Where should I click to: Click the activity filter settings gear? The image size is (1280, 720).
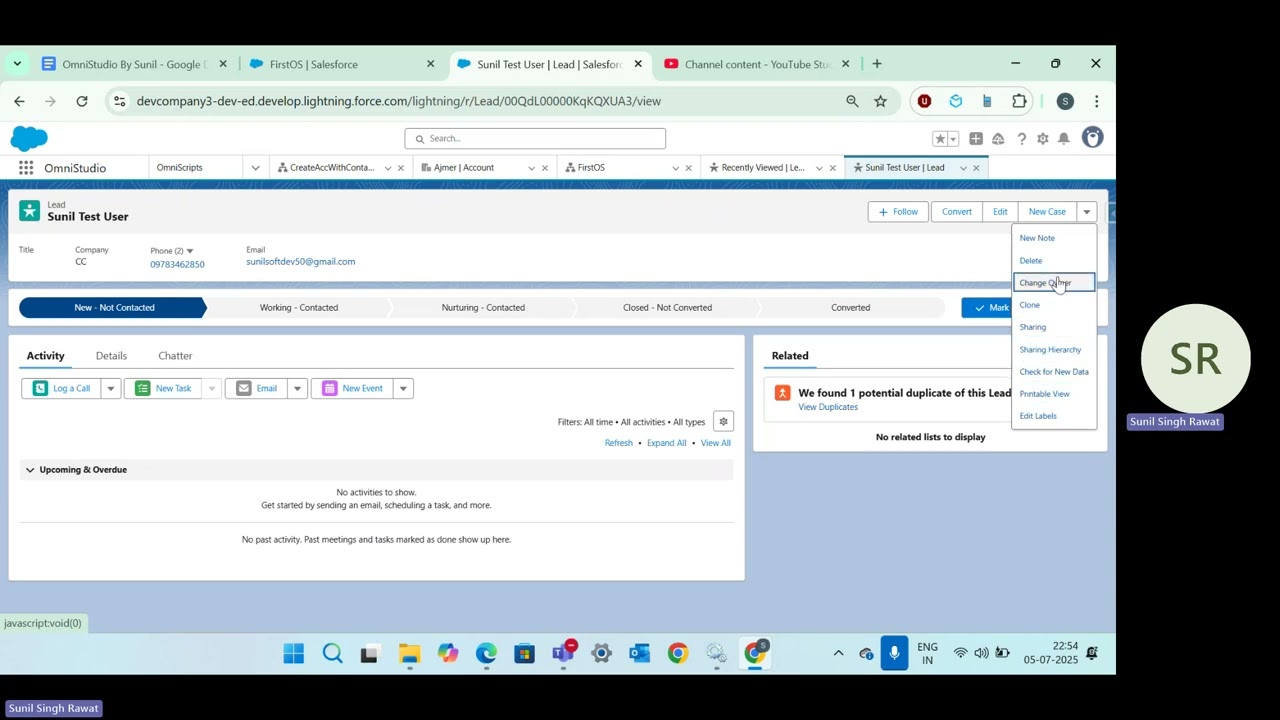pos(723,422)
